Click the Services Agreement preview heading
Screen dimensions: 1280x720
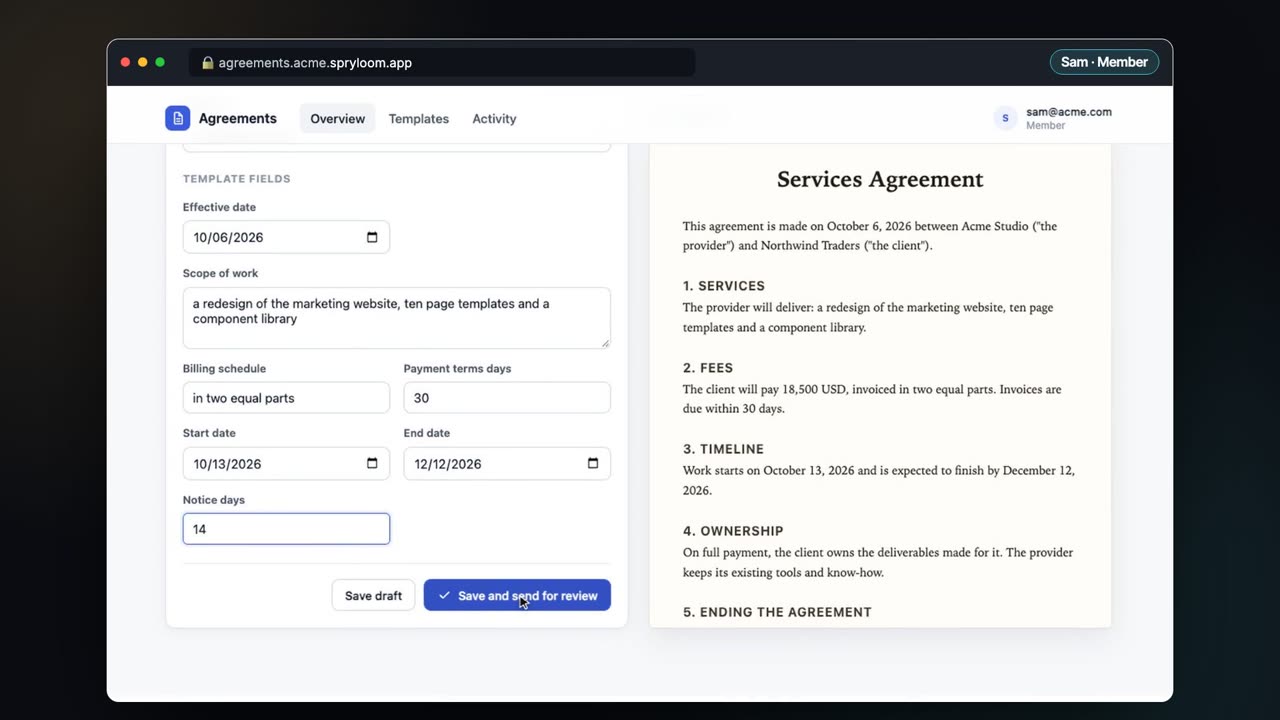point(880,179)
